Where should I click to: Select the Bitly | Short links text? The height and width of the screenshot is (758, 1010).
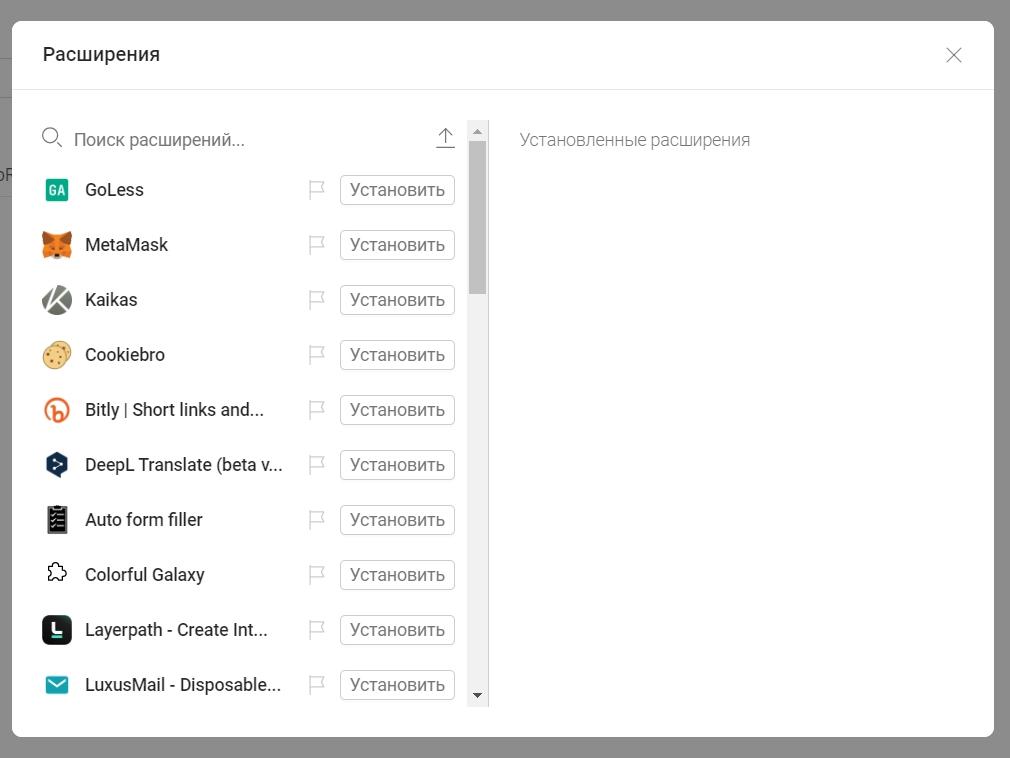coord(175,410)
